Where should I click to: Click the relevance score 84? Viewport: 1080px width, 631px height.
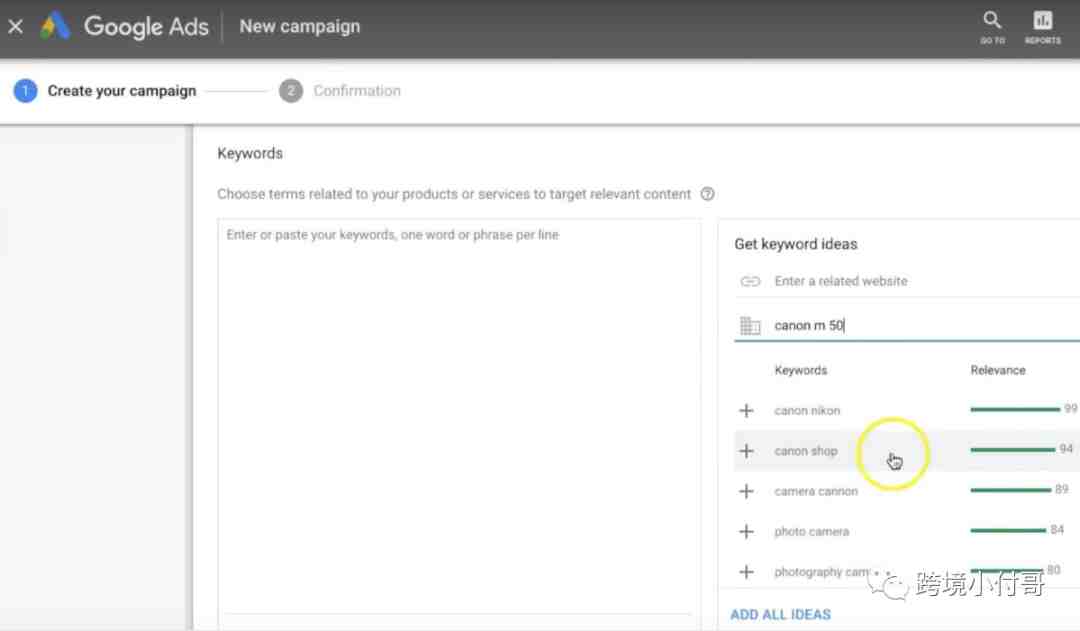(x=1057, y=529)
